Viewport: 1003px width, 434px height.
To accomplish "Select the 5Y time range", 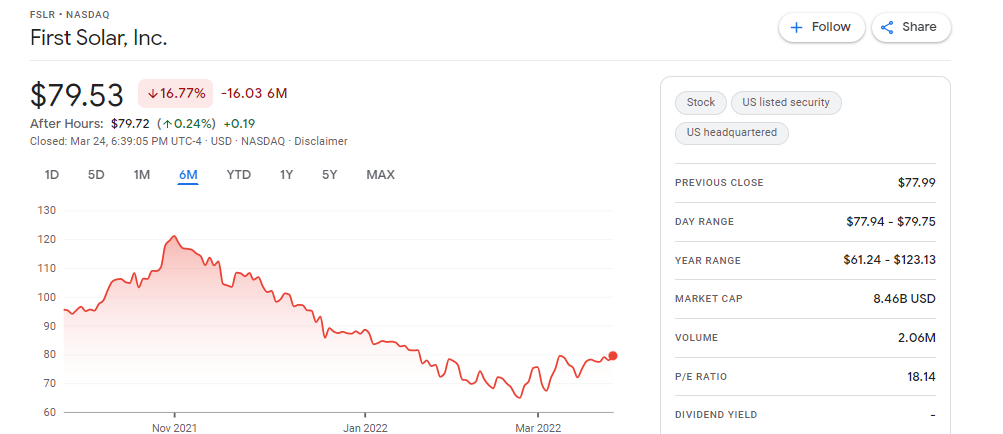I will click(329, 175).
